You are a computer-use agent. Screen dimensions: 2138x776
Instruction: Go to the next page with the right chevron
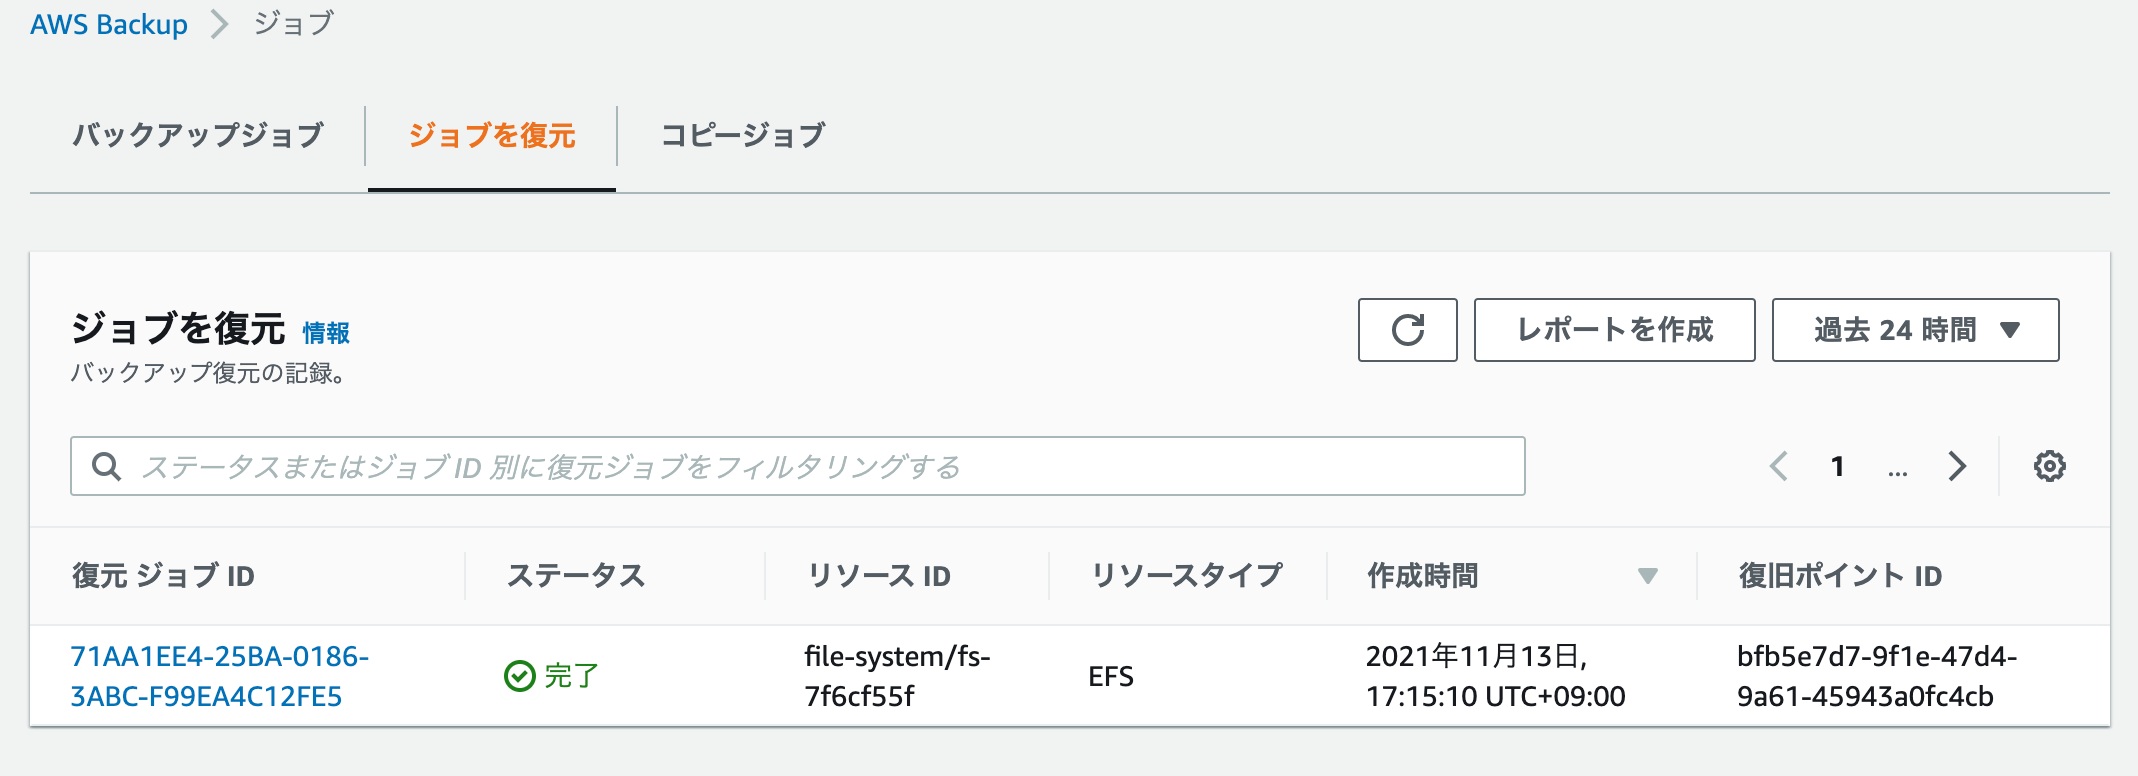pos(1957,466)
